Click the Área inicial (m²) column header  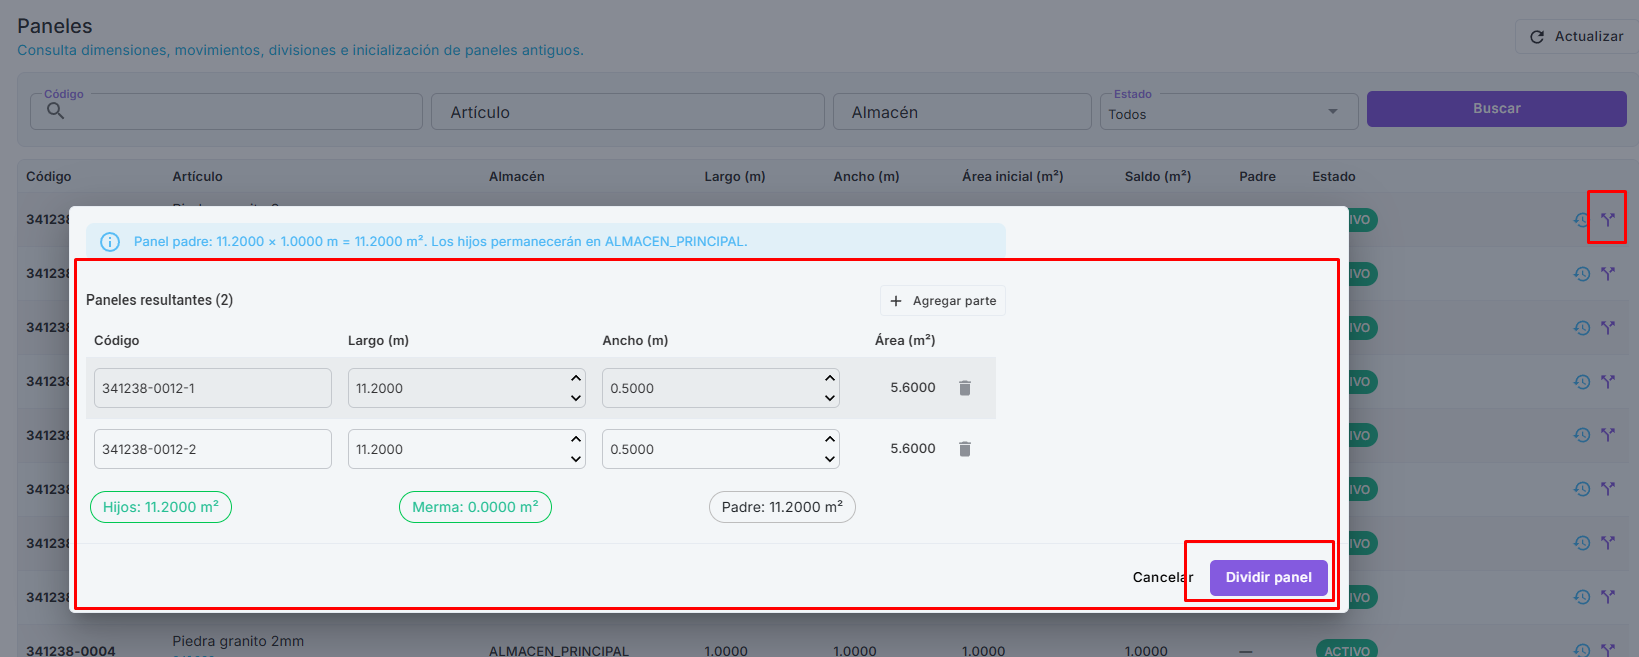pos(1012,177)
